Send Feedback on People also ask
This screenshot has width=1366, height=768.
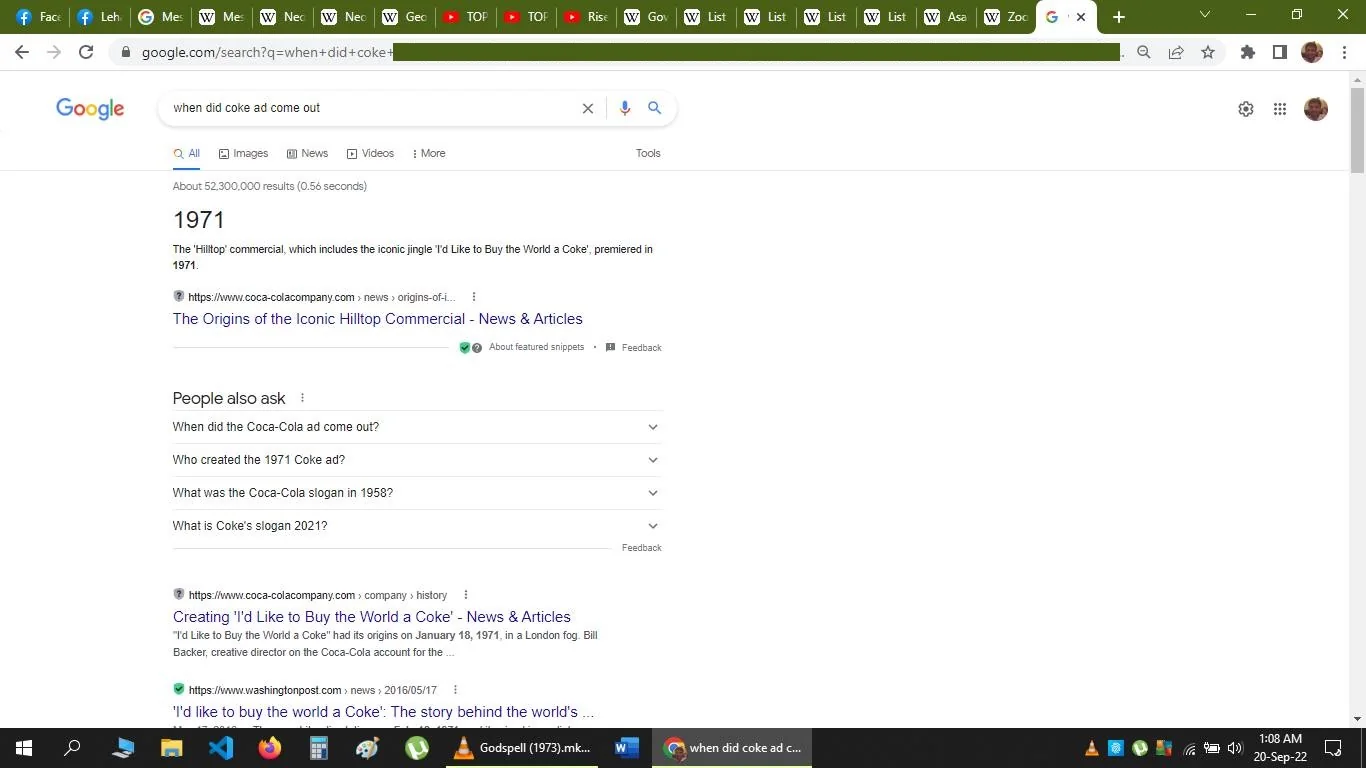point(642,548)
